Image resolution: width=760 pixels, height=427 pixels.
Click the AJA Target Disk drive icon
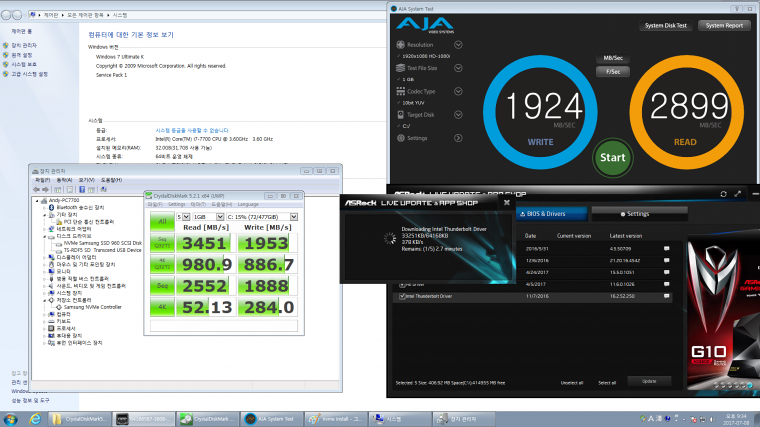400,114
